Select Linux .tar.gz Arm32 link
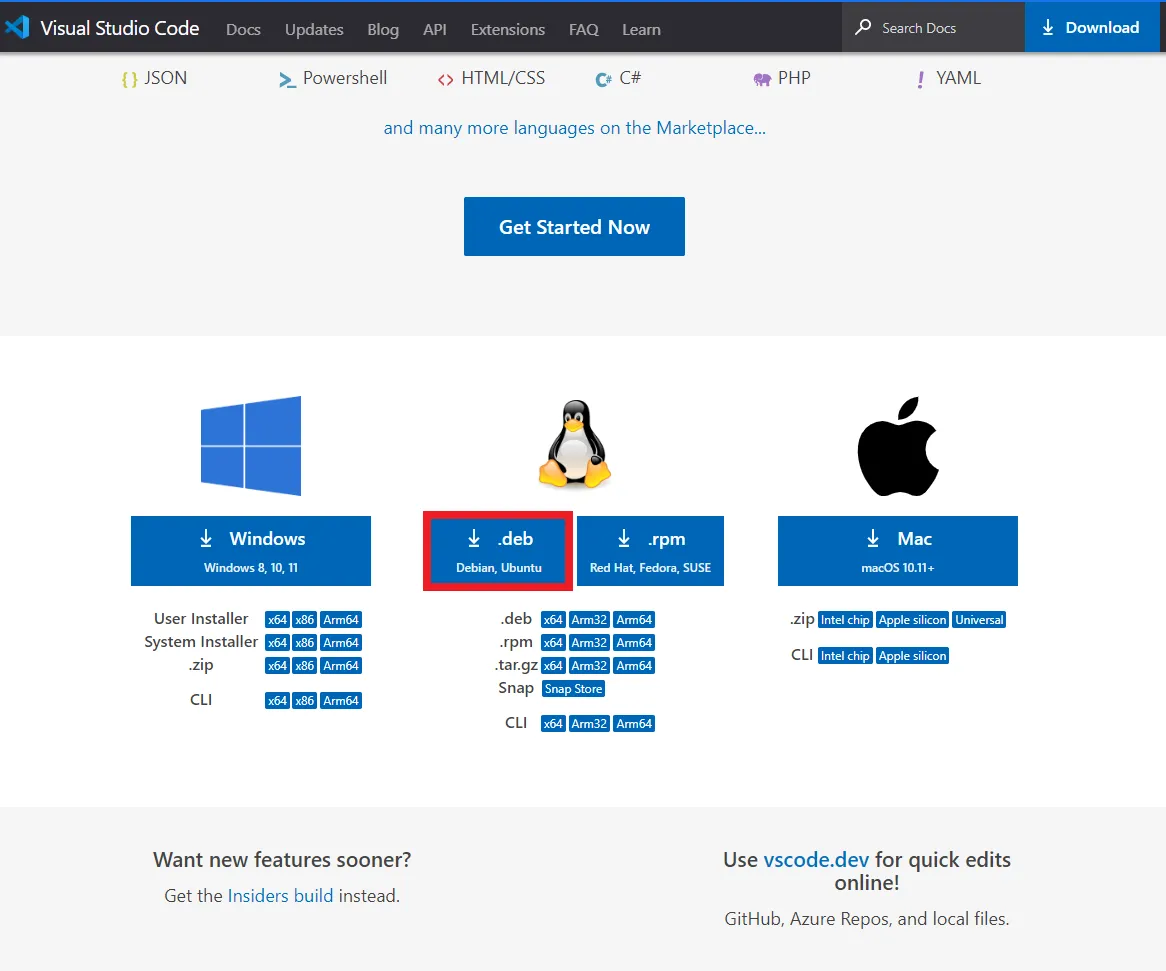This screenshot has height=971, width=1166. 589,665
